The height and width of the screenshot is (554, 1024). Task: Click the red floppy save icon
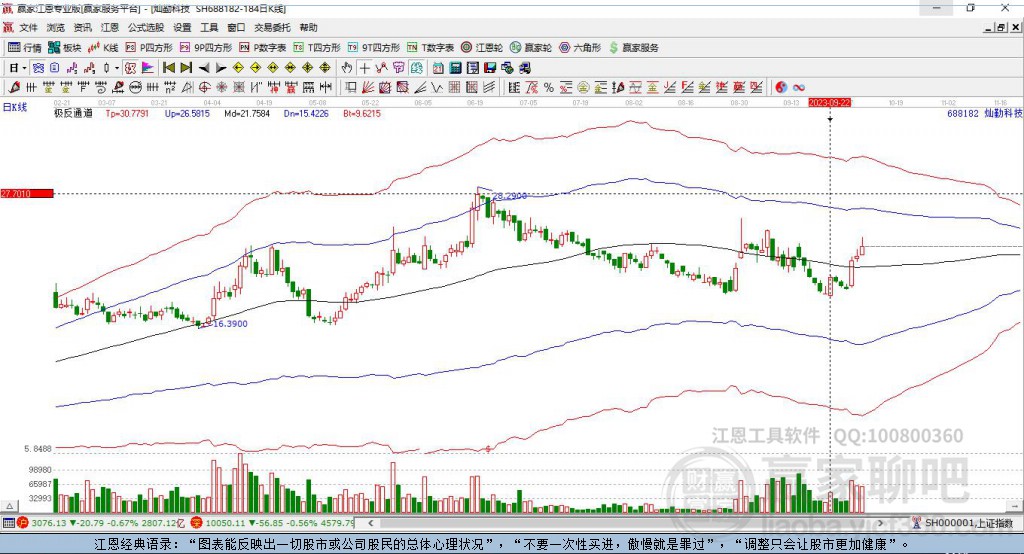click(x=490, y=68)
